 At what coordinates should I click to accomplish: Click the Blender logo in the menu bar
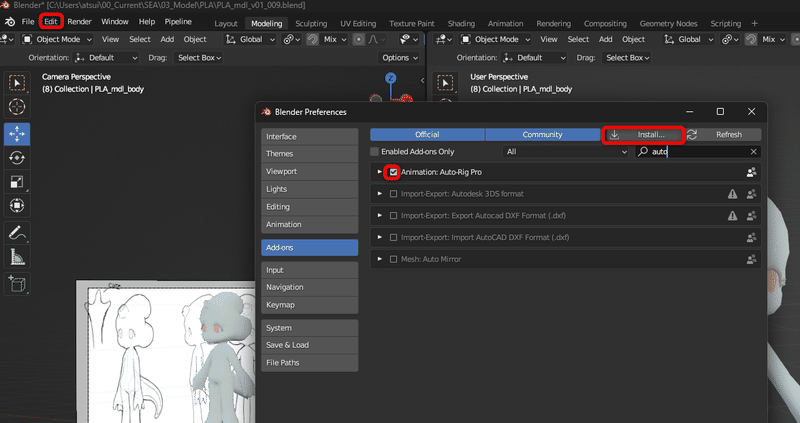(x=10, y=22)
